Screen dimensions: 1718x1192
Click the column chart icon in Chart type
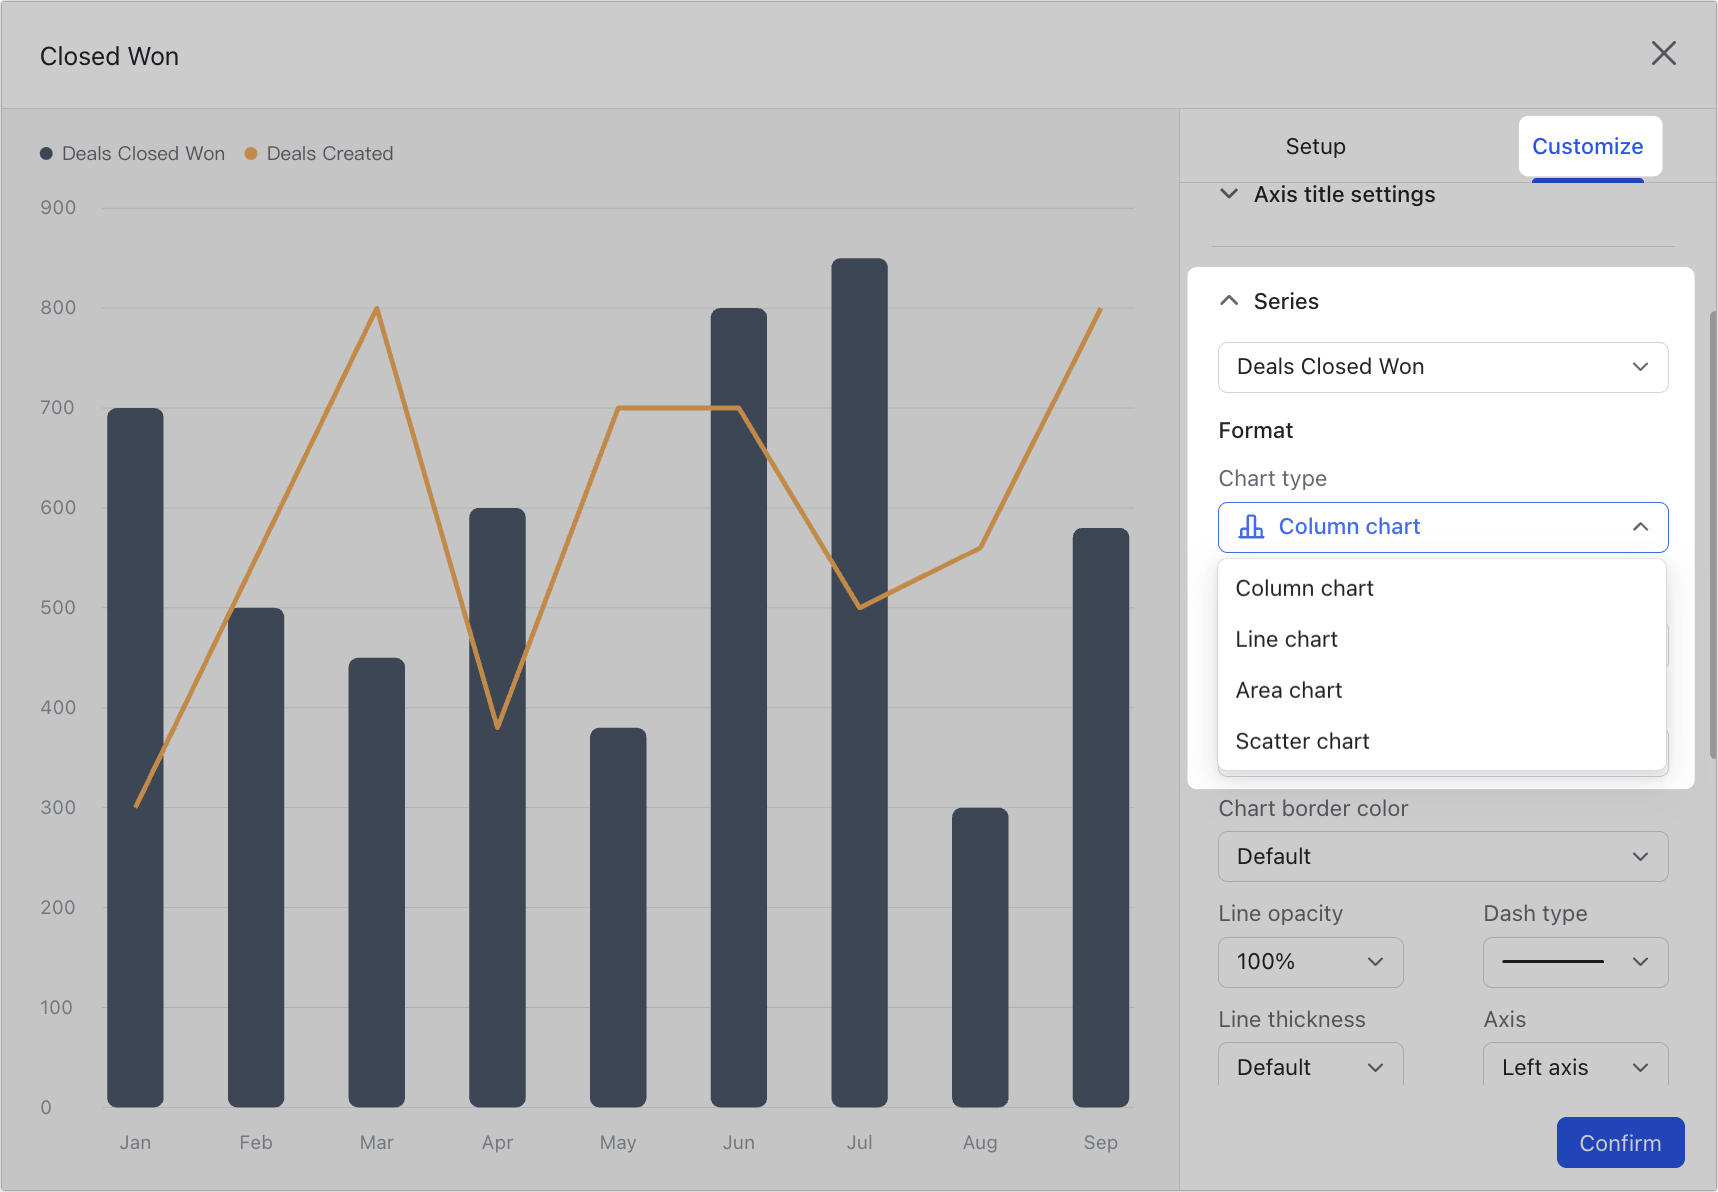1251,527
